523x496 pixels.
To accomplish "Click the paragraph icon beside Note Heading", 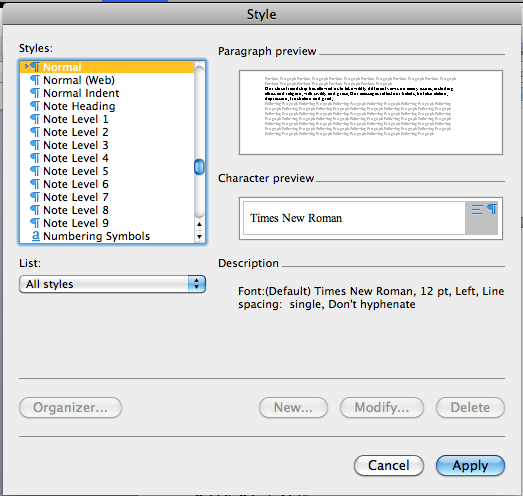I will (x=35, y=106).
